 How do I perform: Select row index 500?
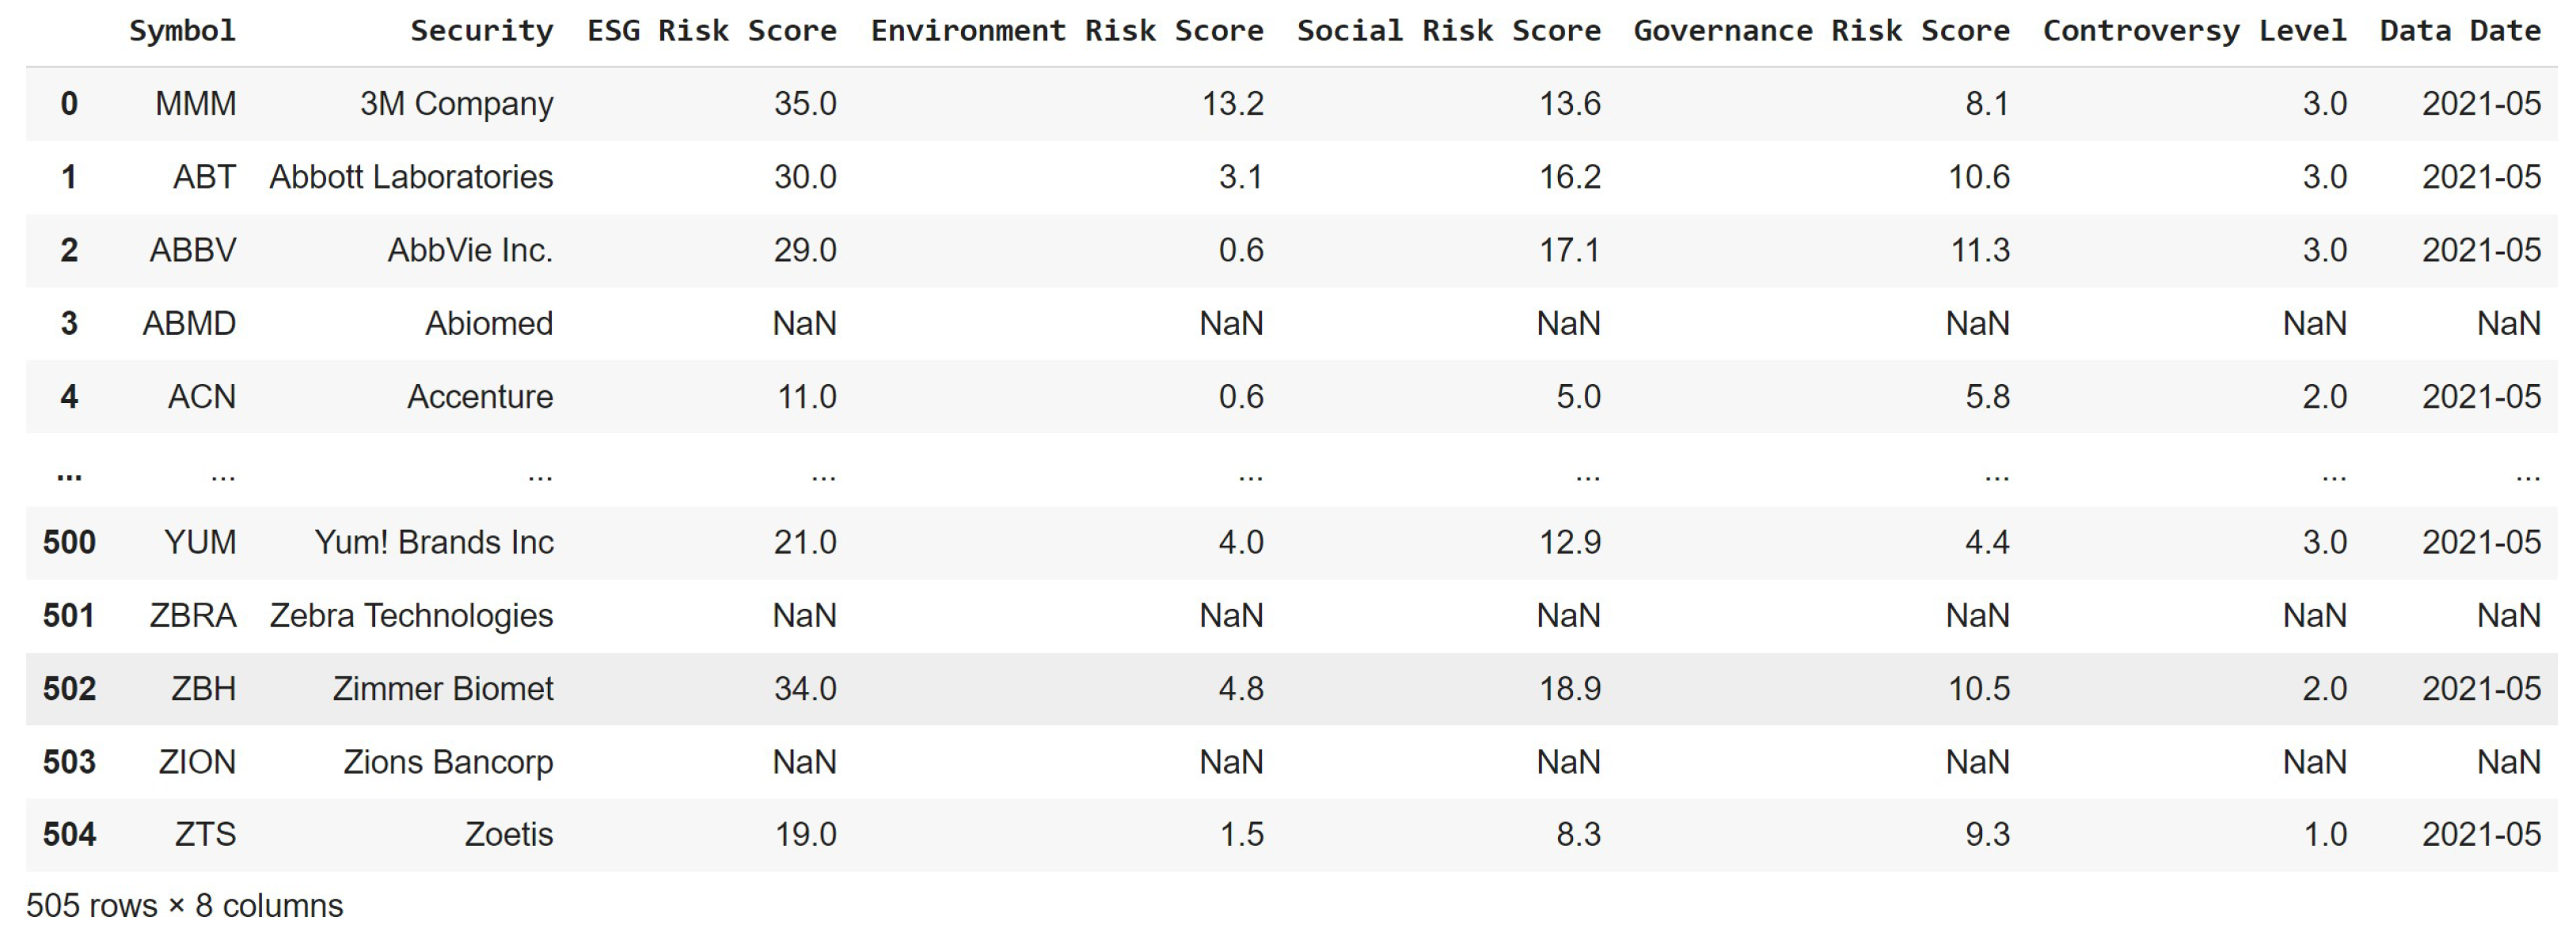click(x=69, y=542)
